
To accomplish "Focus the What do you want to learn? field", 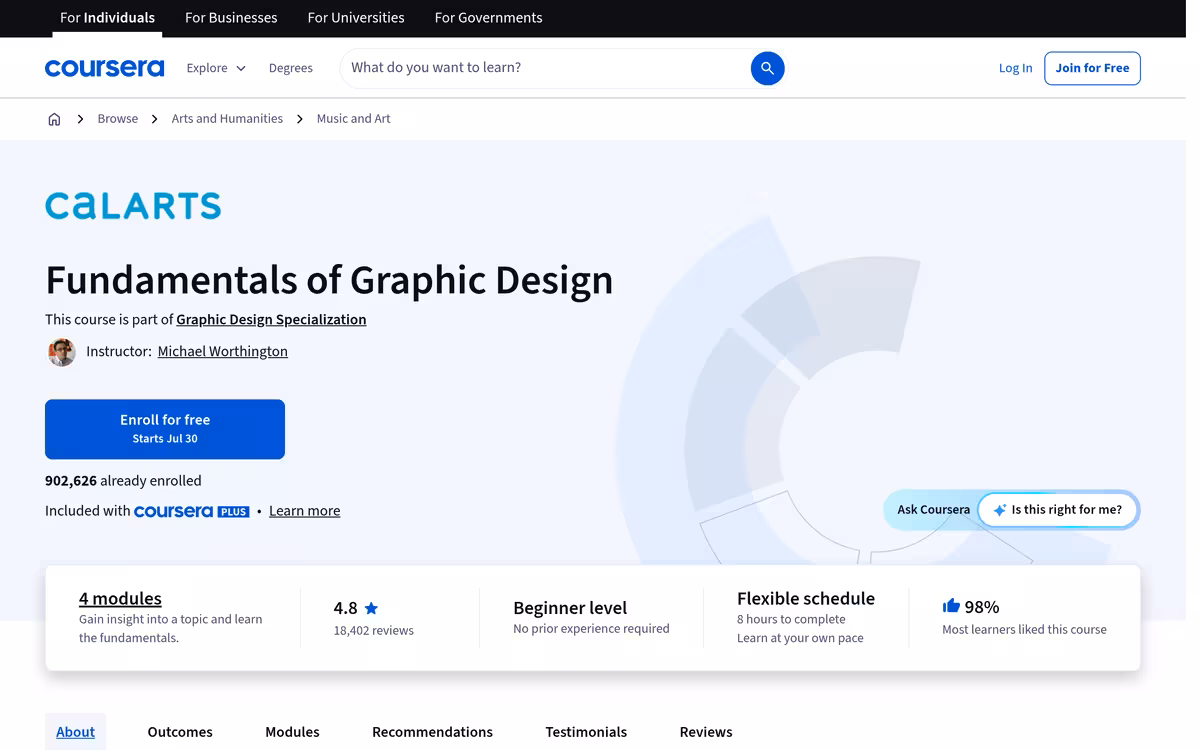I will tap(545, 68).
